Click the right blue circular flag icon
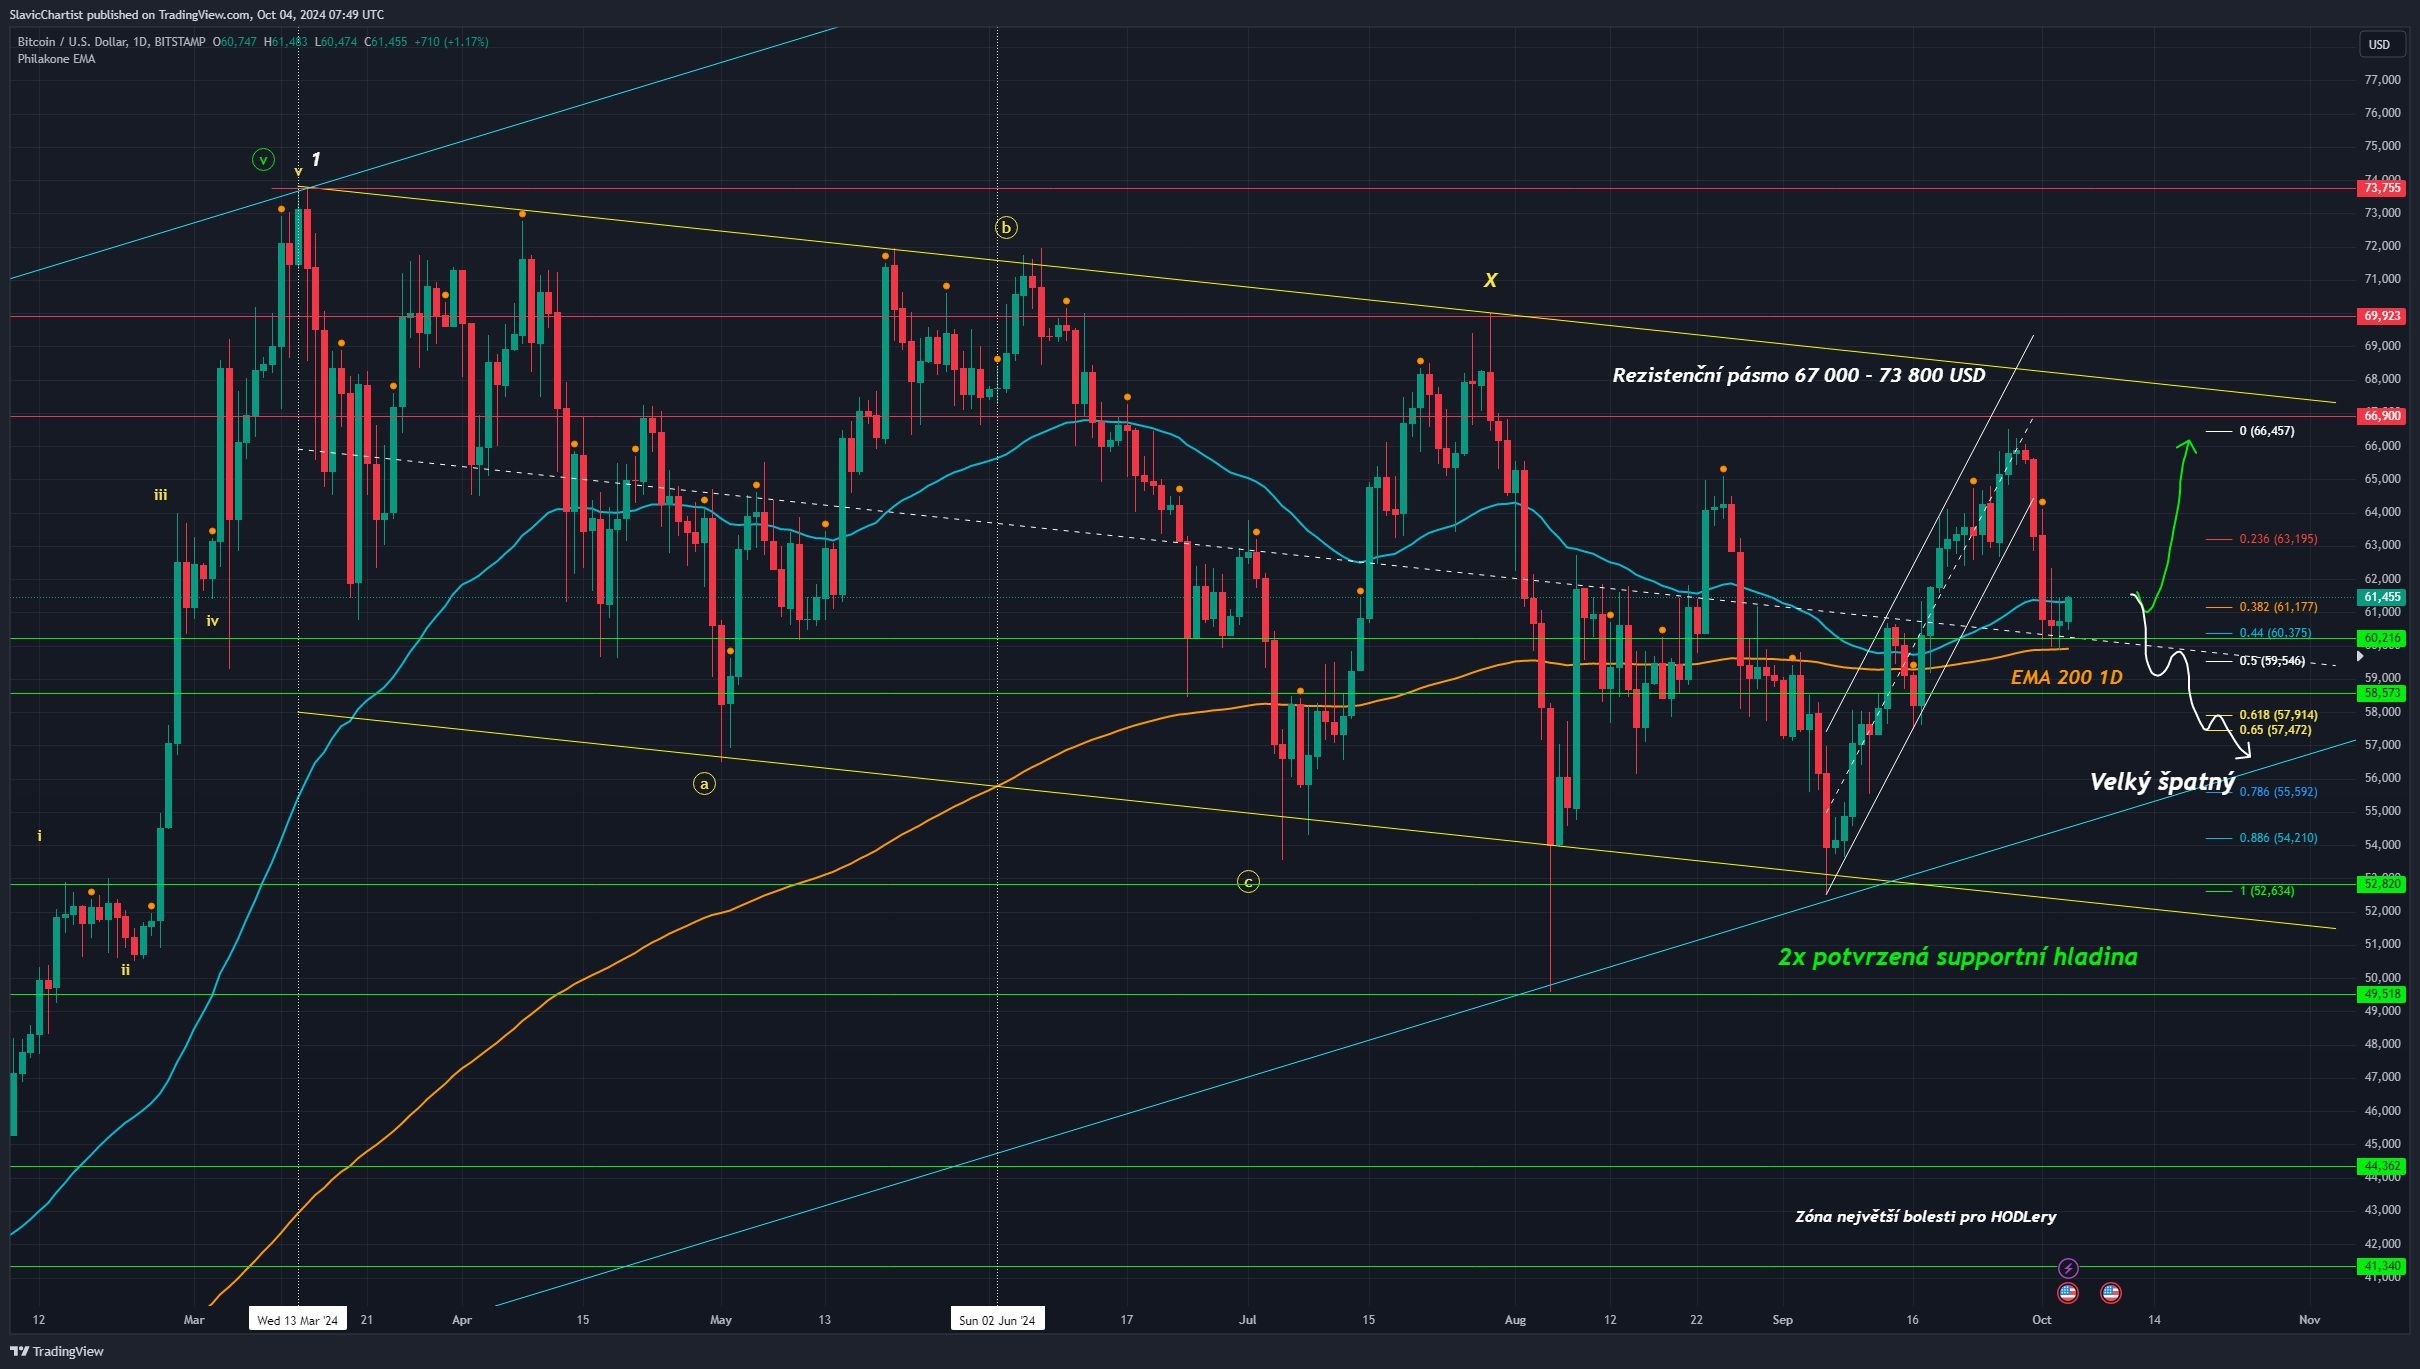 click(2111, 1293)
